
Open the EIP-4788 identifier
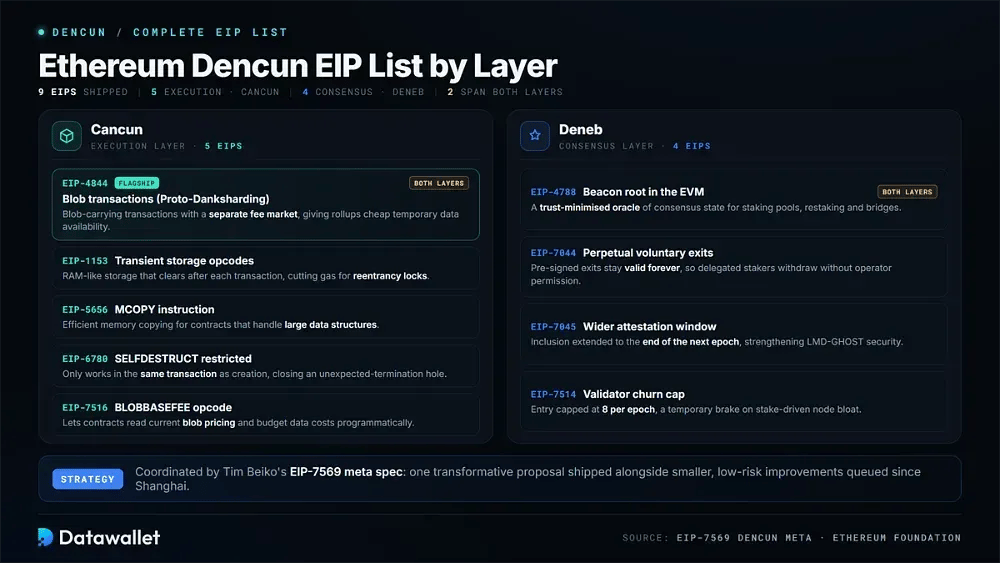(553, 192)
